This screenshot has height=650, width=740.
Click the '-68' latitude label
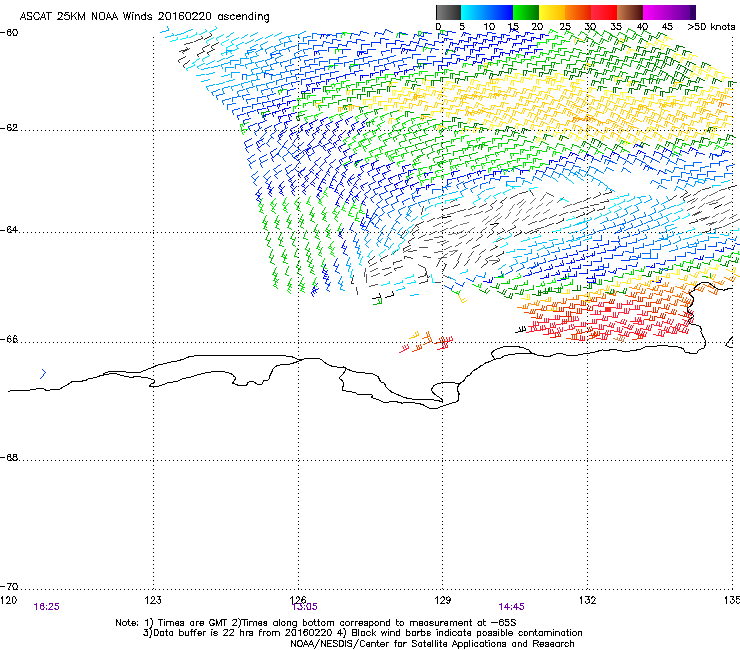tap(10, 457)
